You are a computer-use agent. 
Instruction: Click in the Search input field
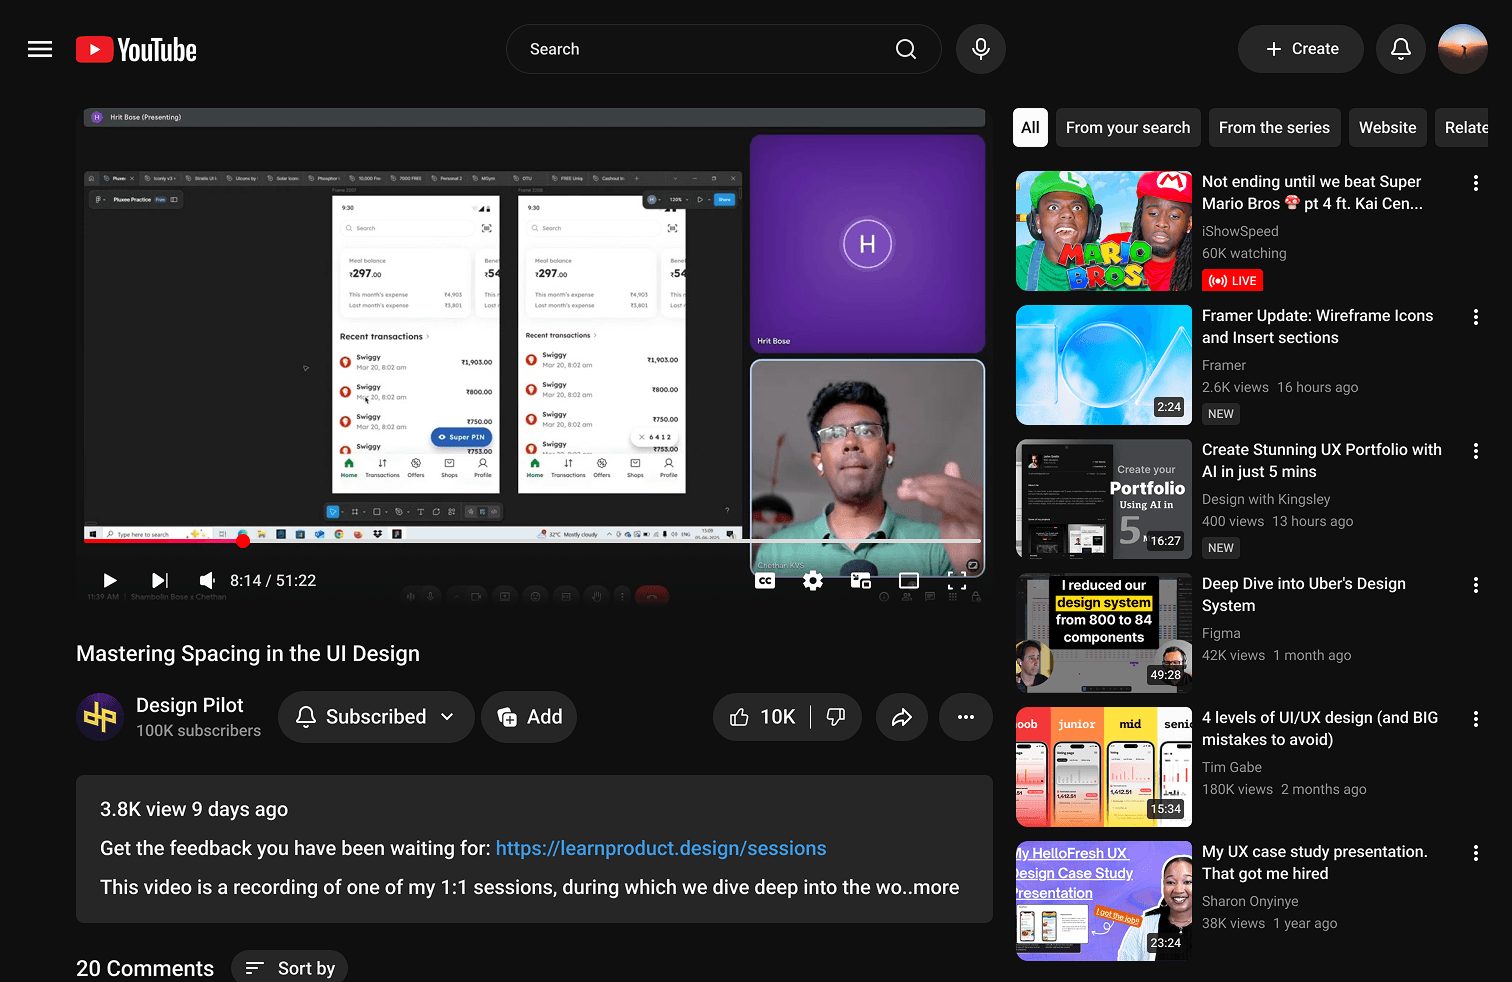point(700,49)
